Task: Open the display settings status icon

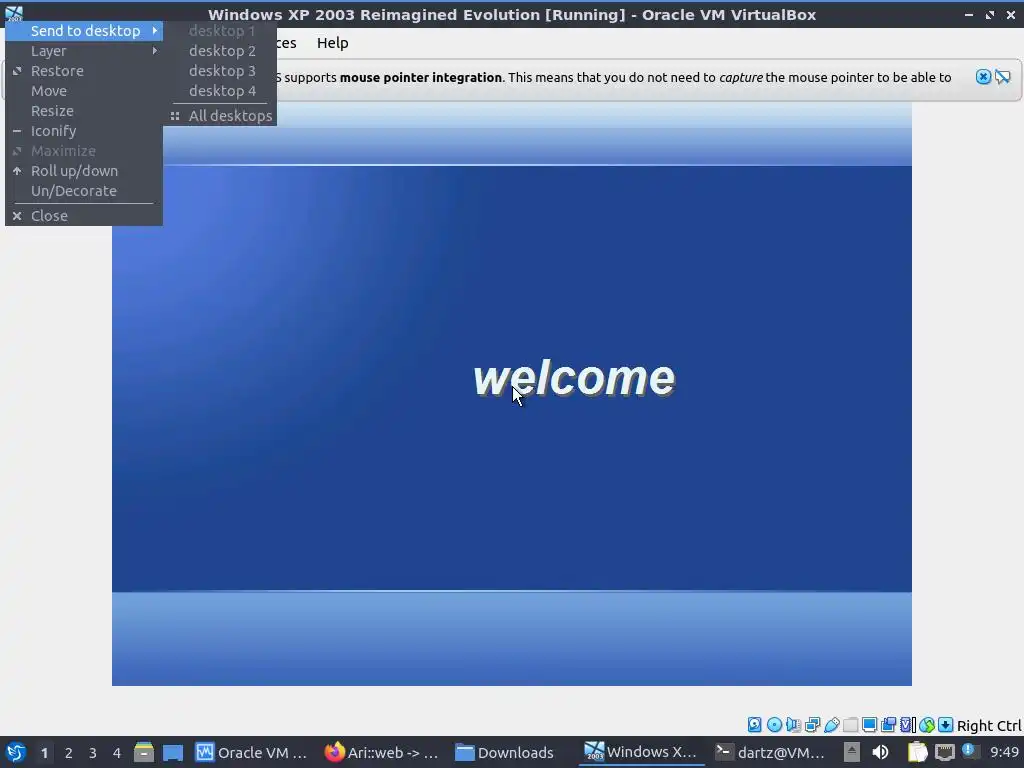Action: (869, 724)
